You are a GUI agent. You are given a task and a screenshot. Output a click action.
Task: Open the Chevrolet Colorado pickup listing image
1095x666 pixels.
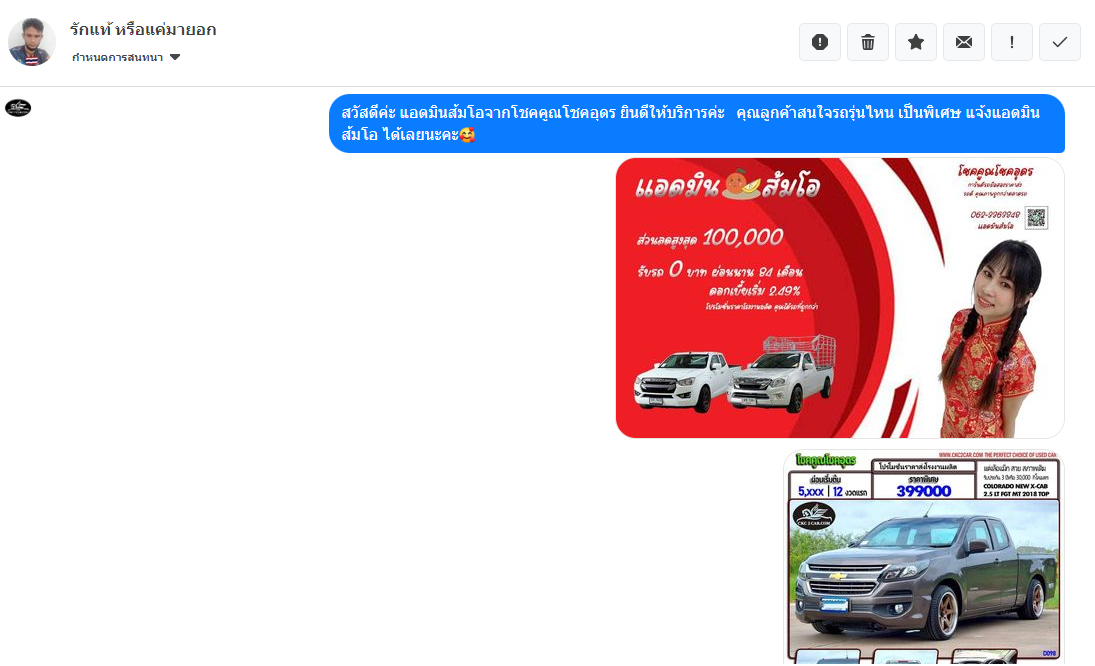coord(924,557)
